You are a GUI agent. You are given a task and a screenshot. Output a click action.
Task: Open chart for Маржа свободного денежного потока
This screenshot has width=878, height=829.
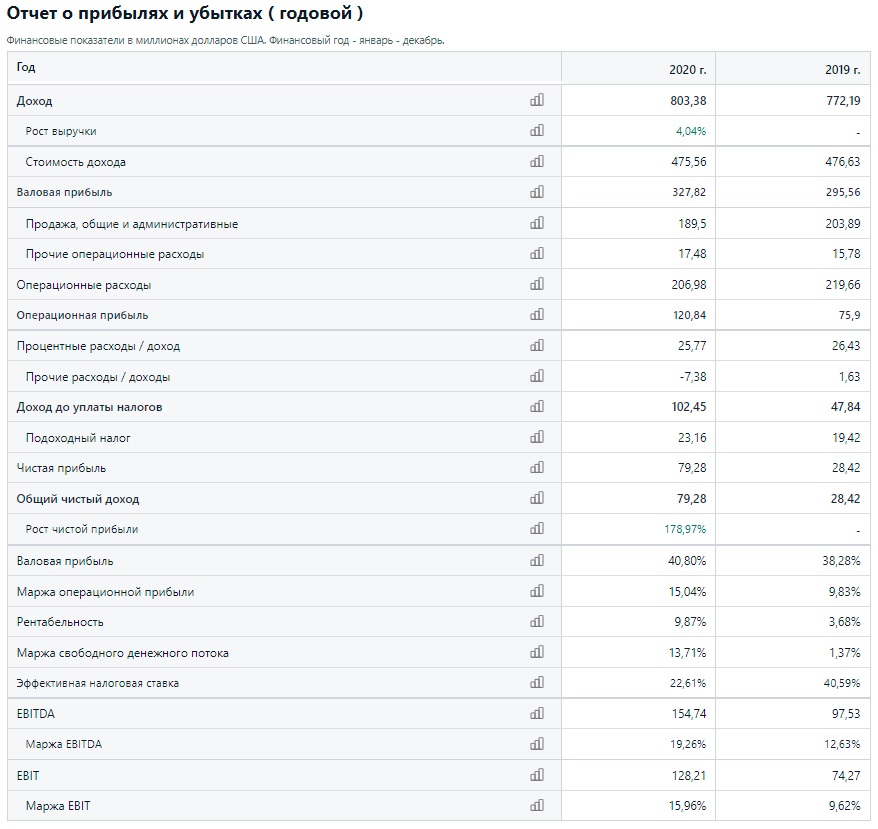coord(537,652)
